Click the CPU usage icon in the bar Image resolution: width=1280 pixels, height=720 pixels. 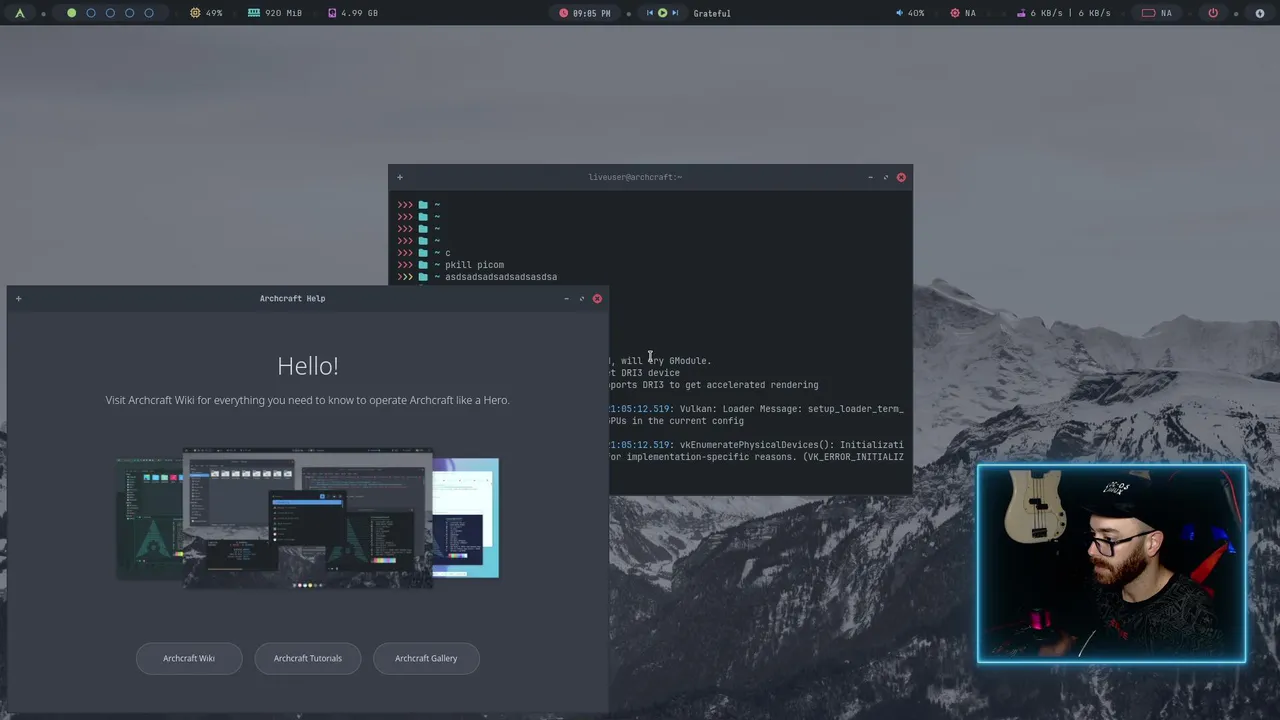pyautogui.click(x=195, y=13)
